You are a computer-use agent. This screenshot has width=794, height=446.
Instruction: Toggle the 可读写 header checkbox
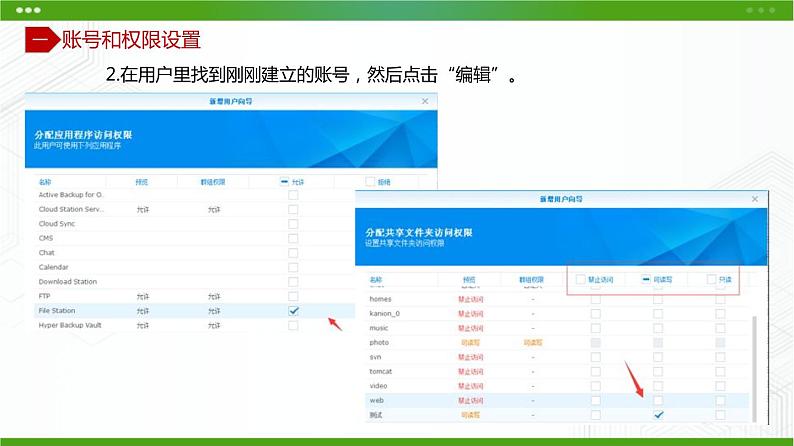(646, 280)
